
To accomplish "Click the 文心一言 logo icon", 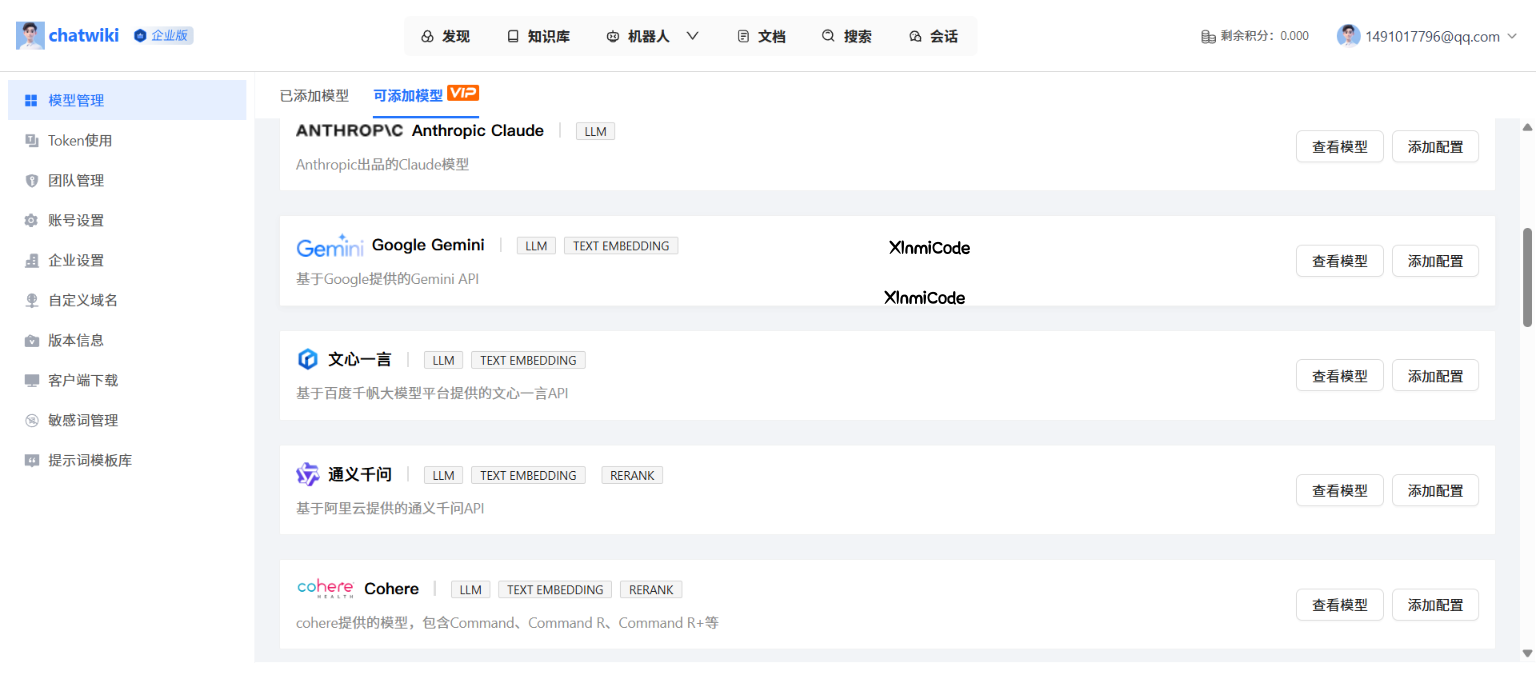I will 308,359.
